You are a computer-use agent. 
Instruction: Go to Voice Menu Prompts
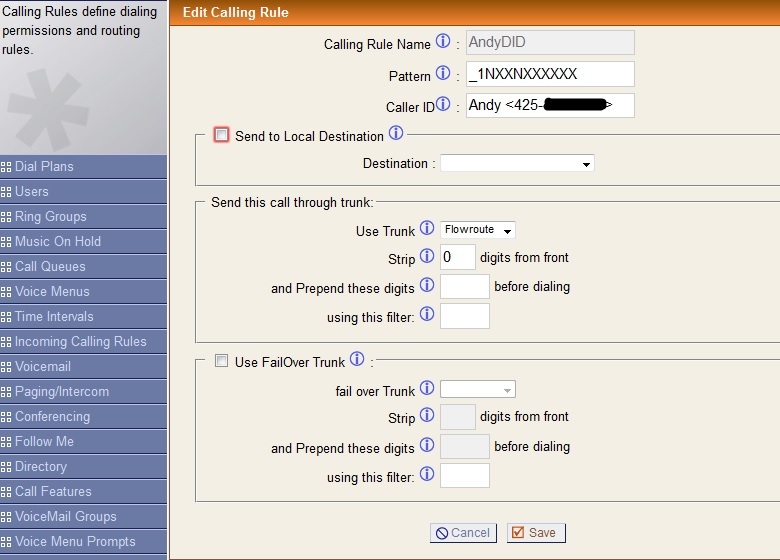point(84,541)
